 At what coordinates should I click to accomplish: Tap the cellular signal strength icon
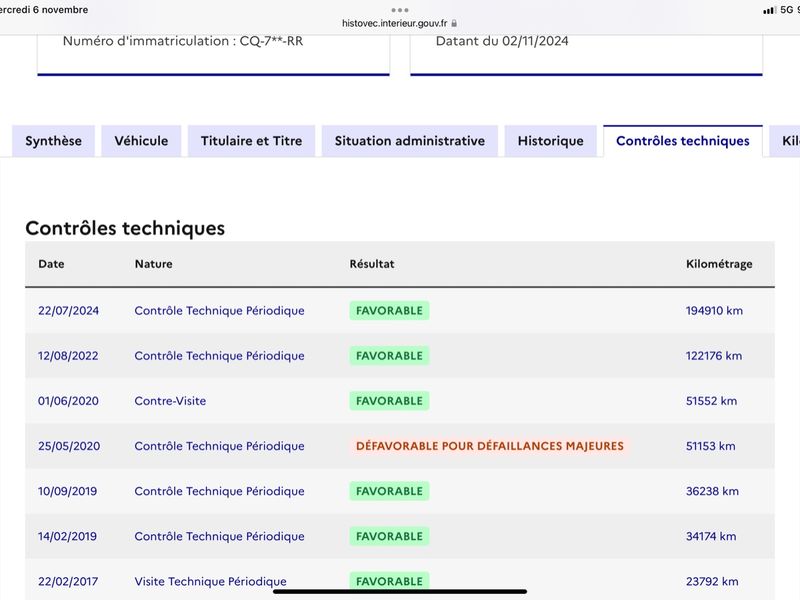click(769, 10)
